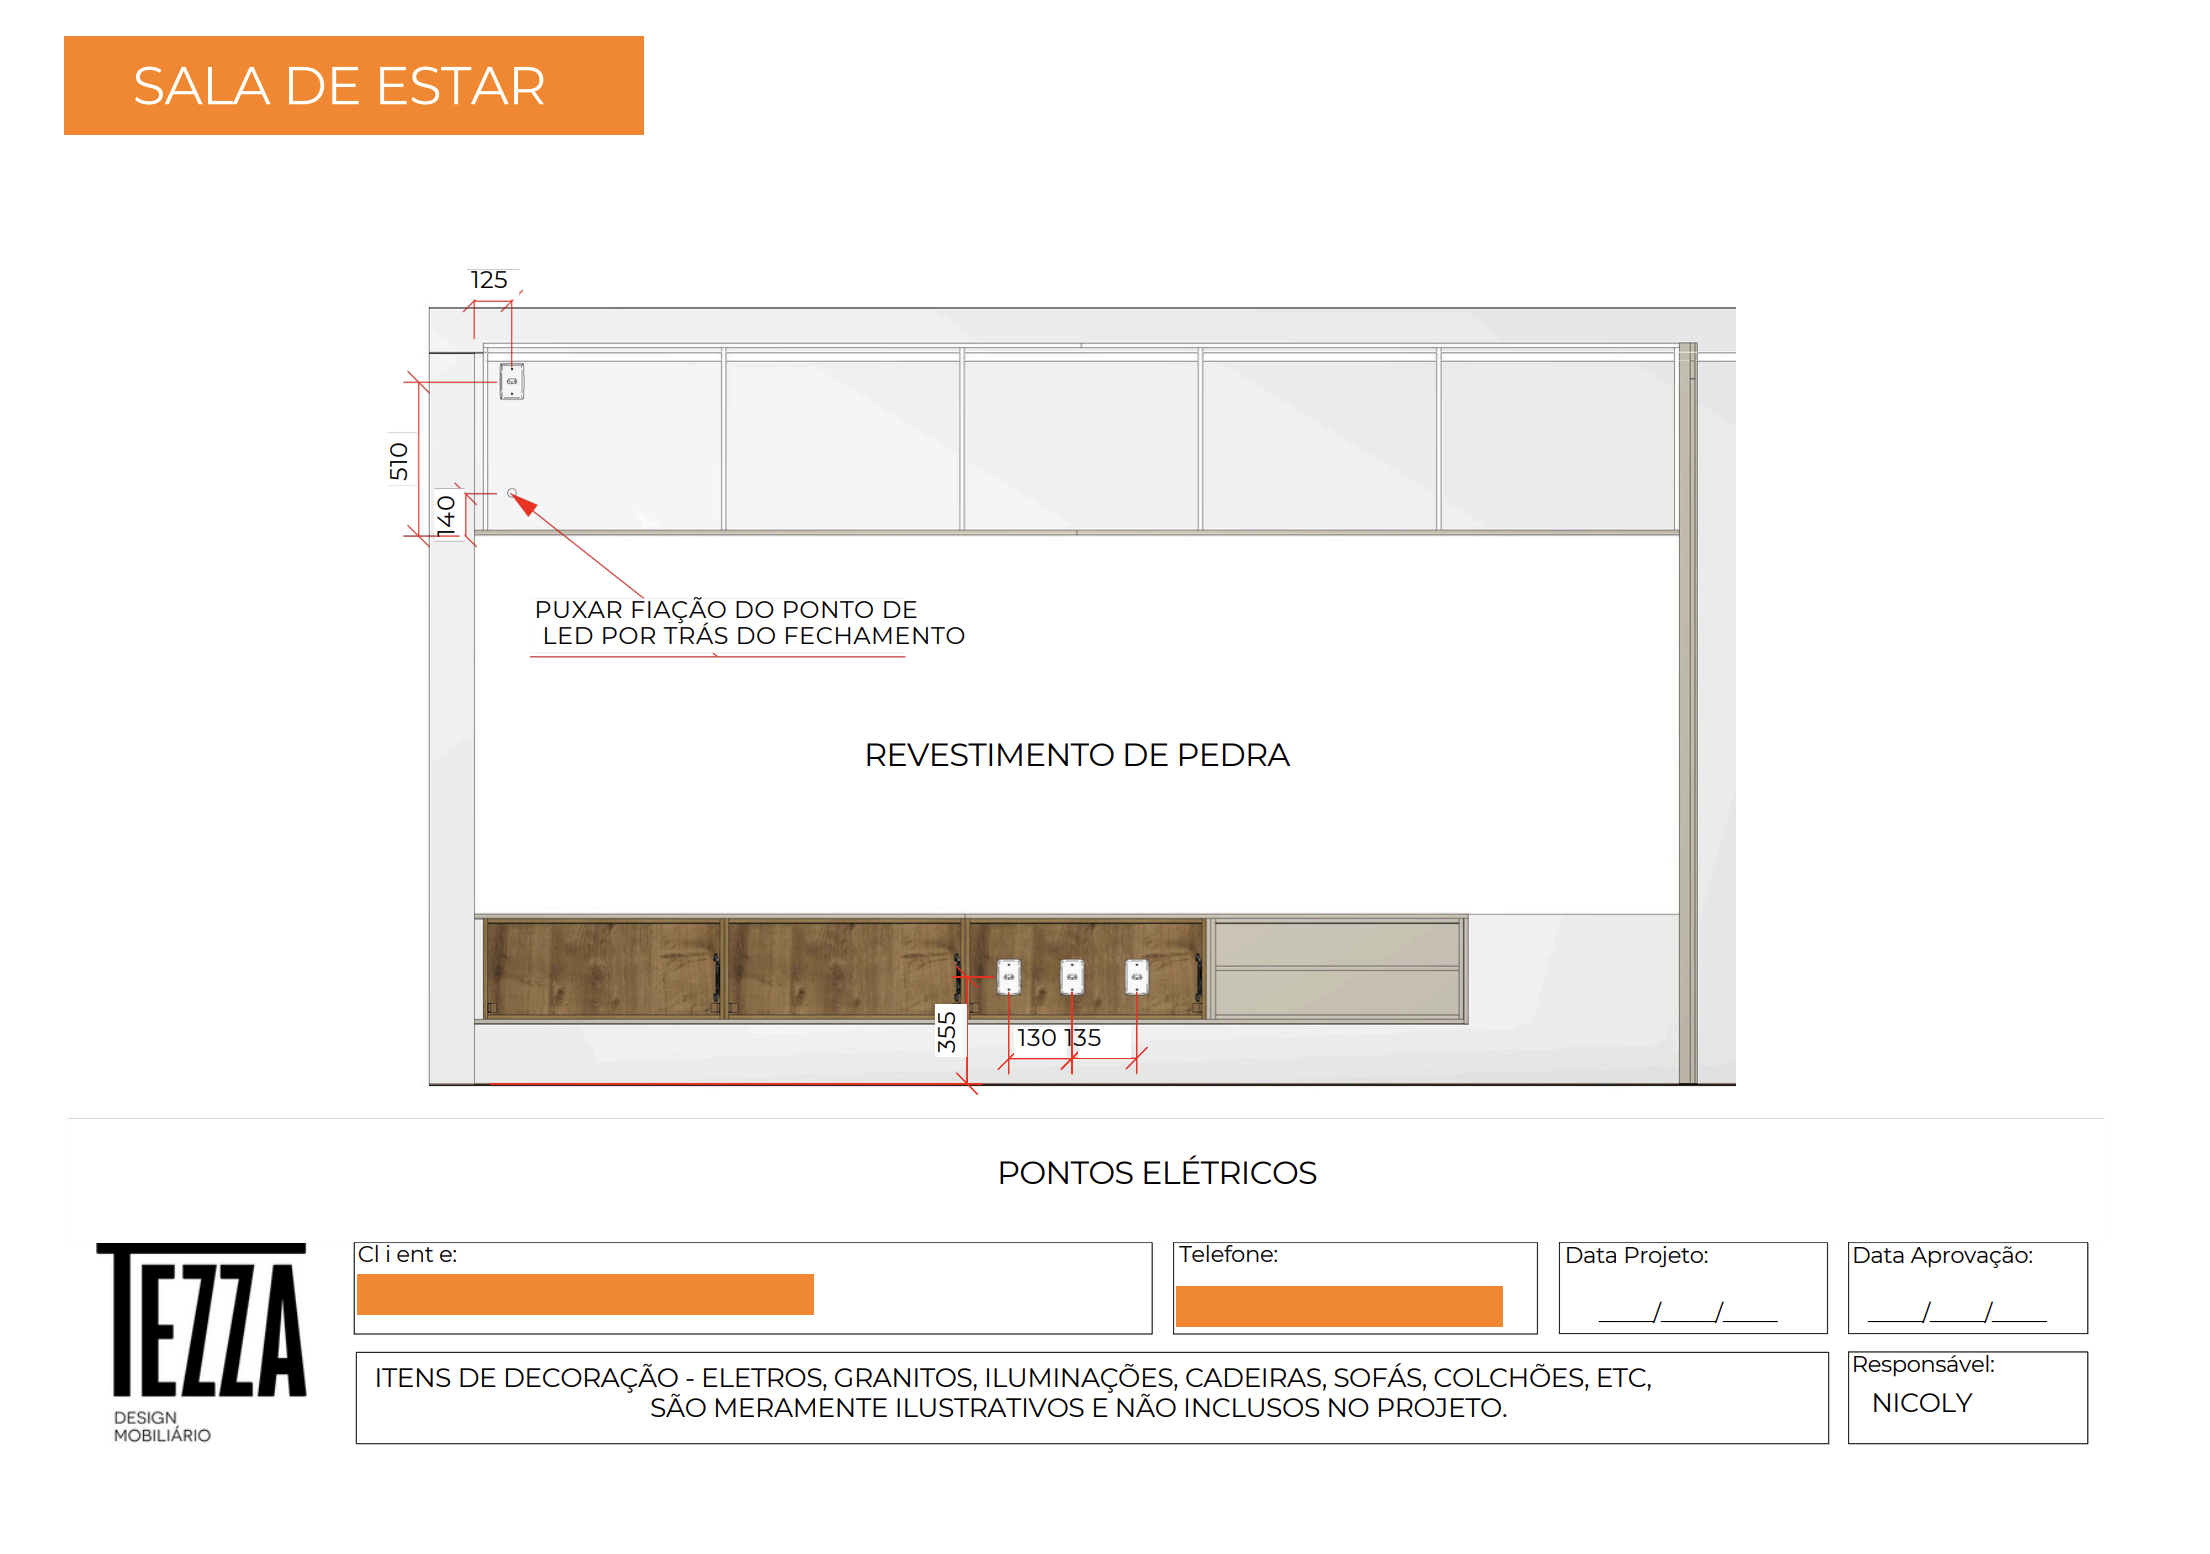2210x1554 pixels.
Task: Click the upper wall outlet near the ceiling
Action: (x=511, y=381)
